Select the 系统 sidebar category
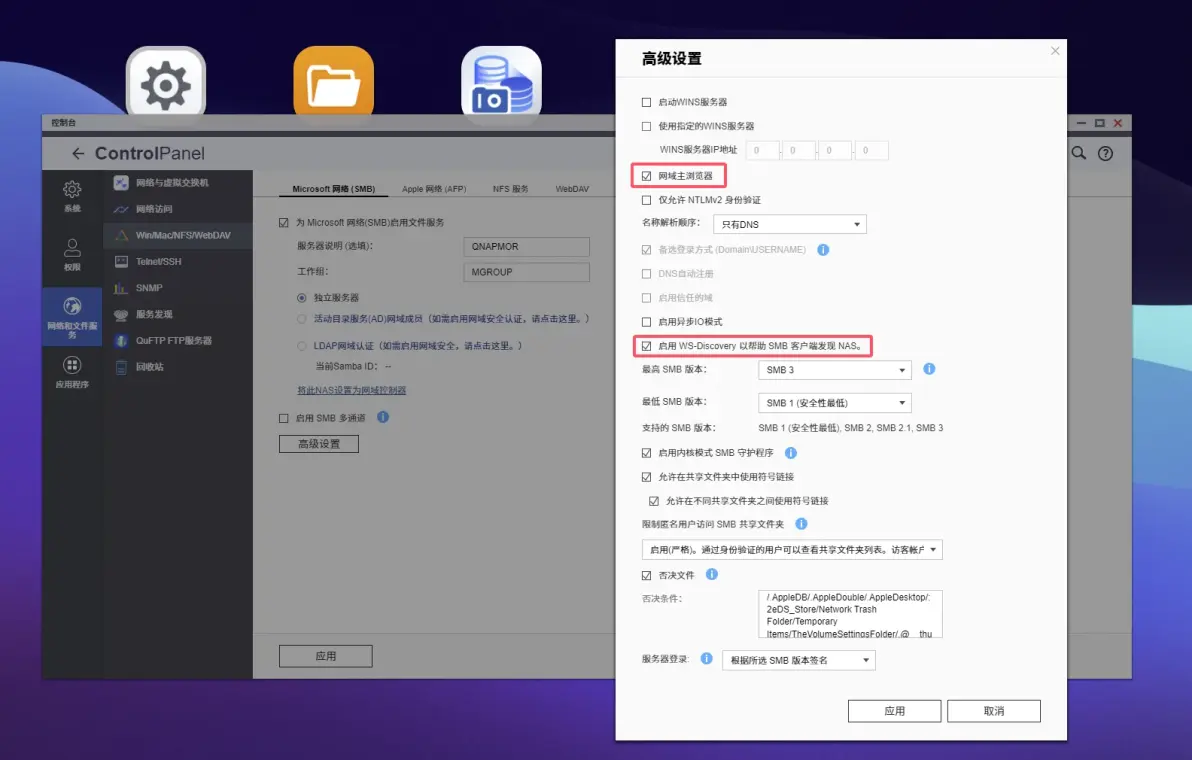Image resolution: width=1192 pixels, height=760 pixels. tap(72, 195)
